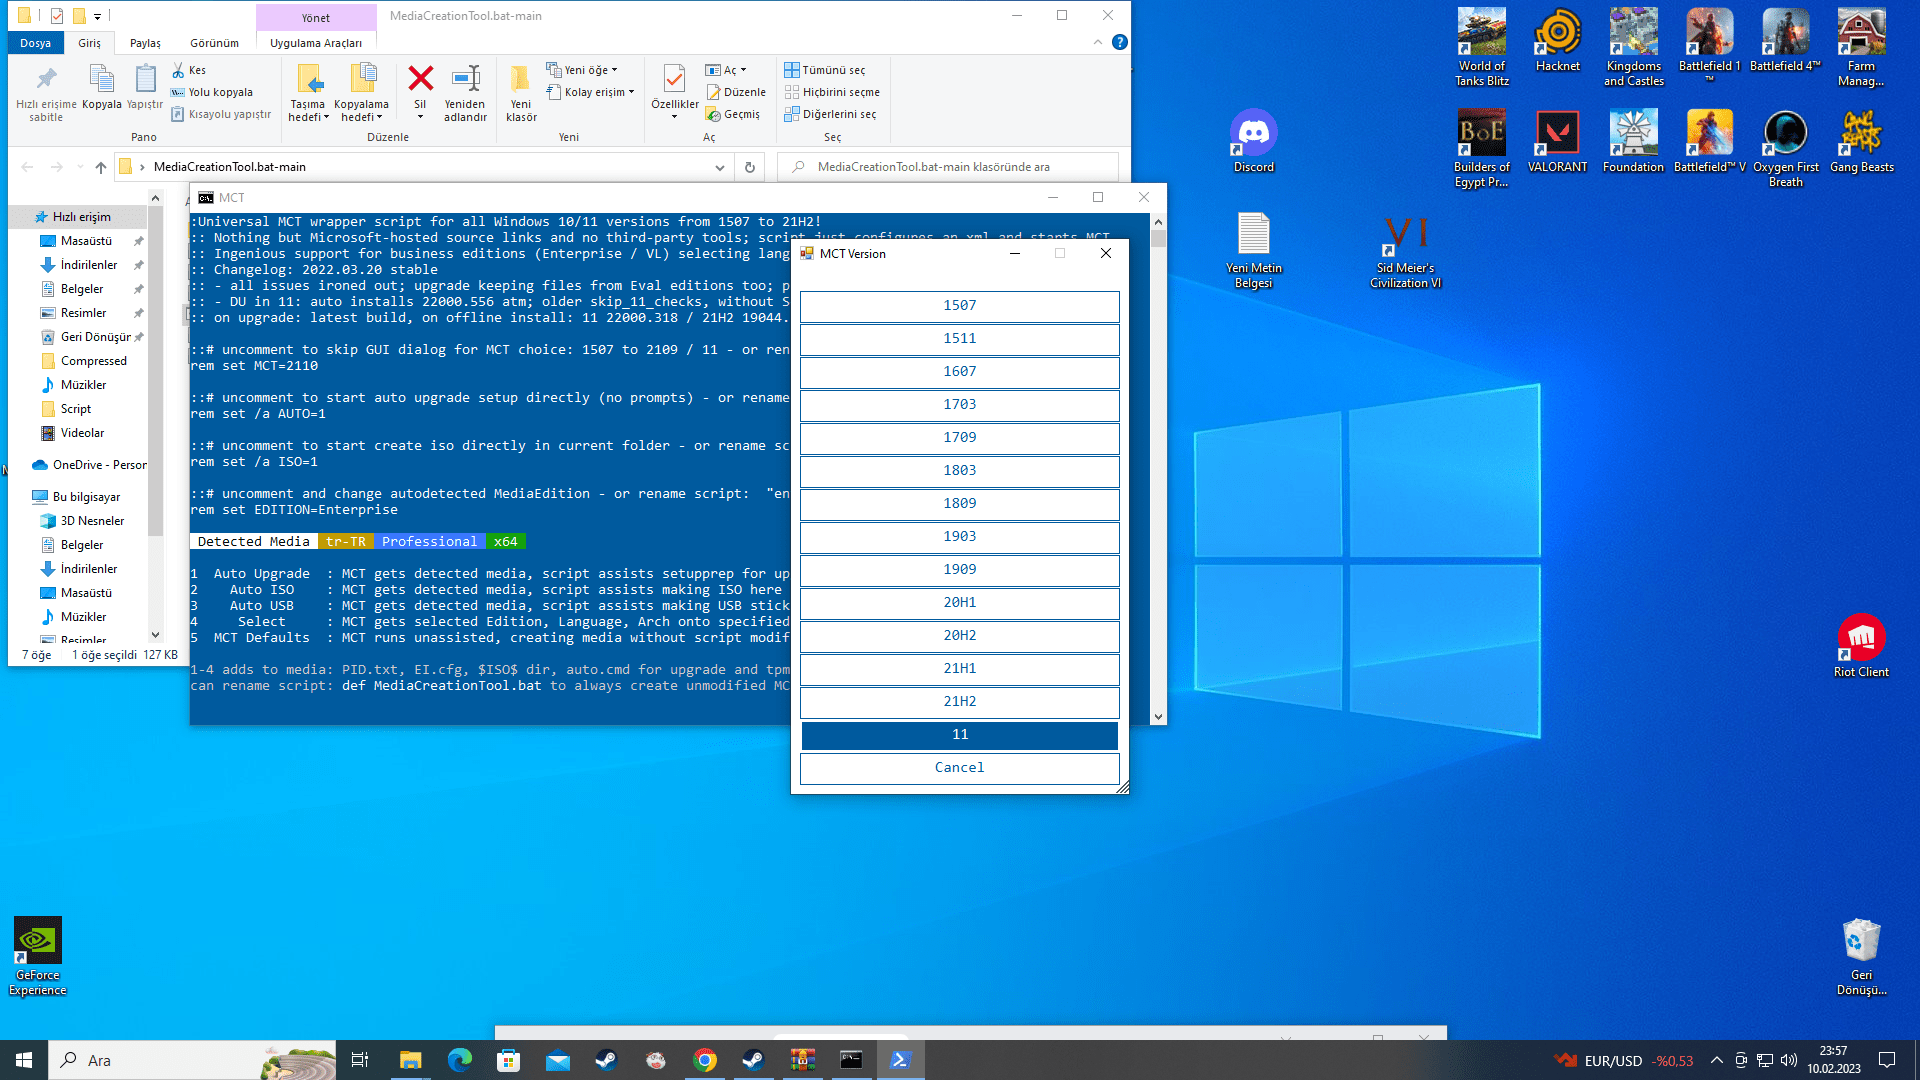Open Hacknet desktop icon
Screen dimensions: 1920x1080
1558,40
